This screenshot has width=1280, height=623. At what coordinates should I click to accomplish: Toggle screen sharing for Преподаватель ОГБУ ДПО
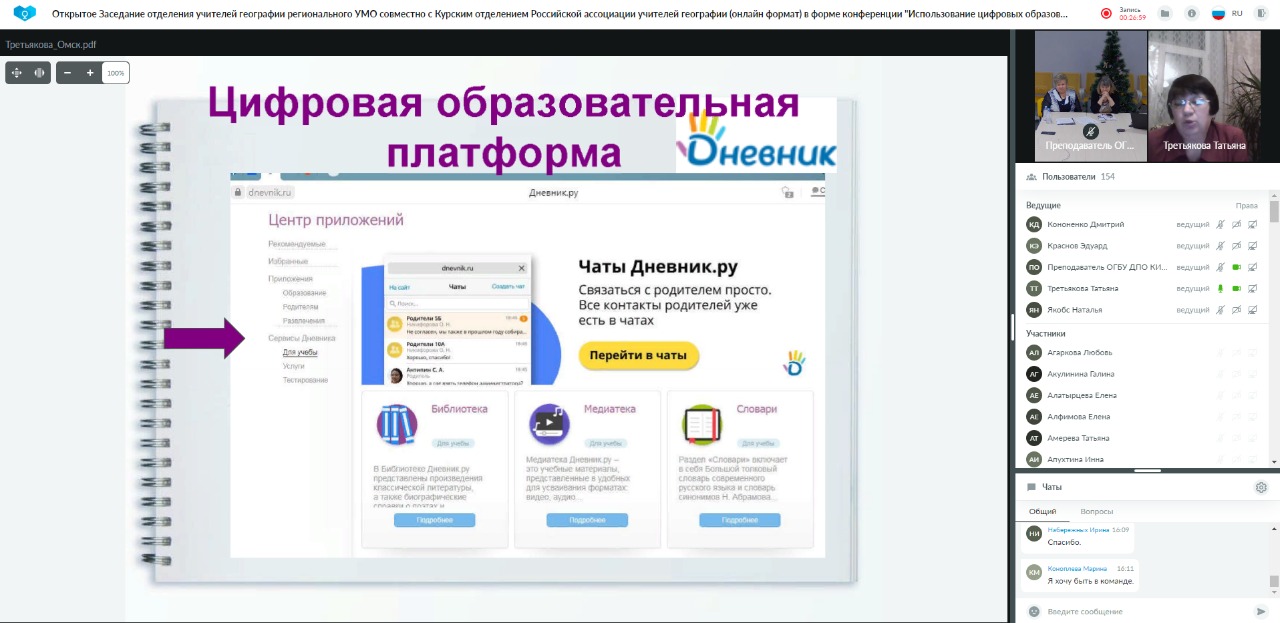(1252, 267)
